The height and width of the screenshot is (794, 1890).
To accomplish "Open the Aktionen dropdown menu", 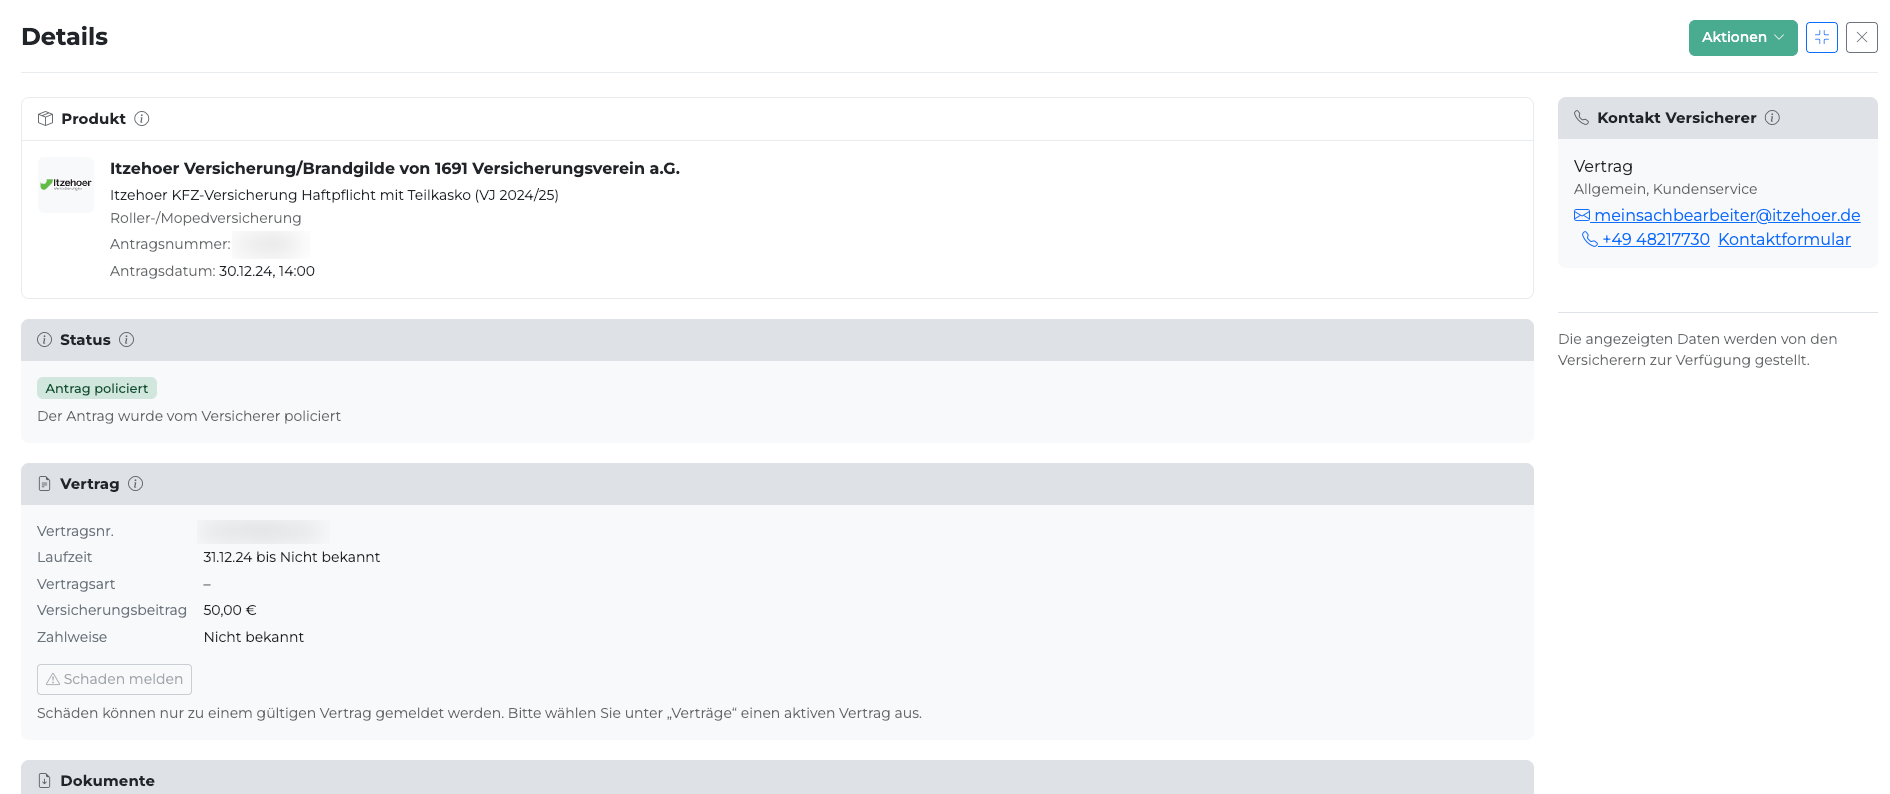I will pyautogui.click(x=1742, y=38).
